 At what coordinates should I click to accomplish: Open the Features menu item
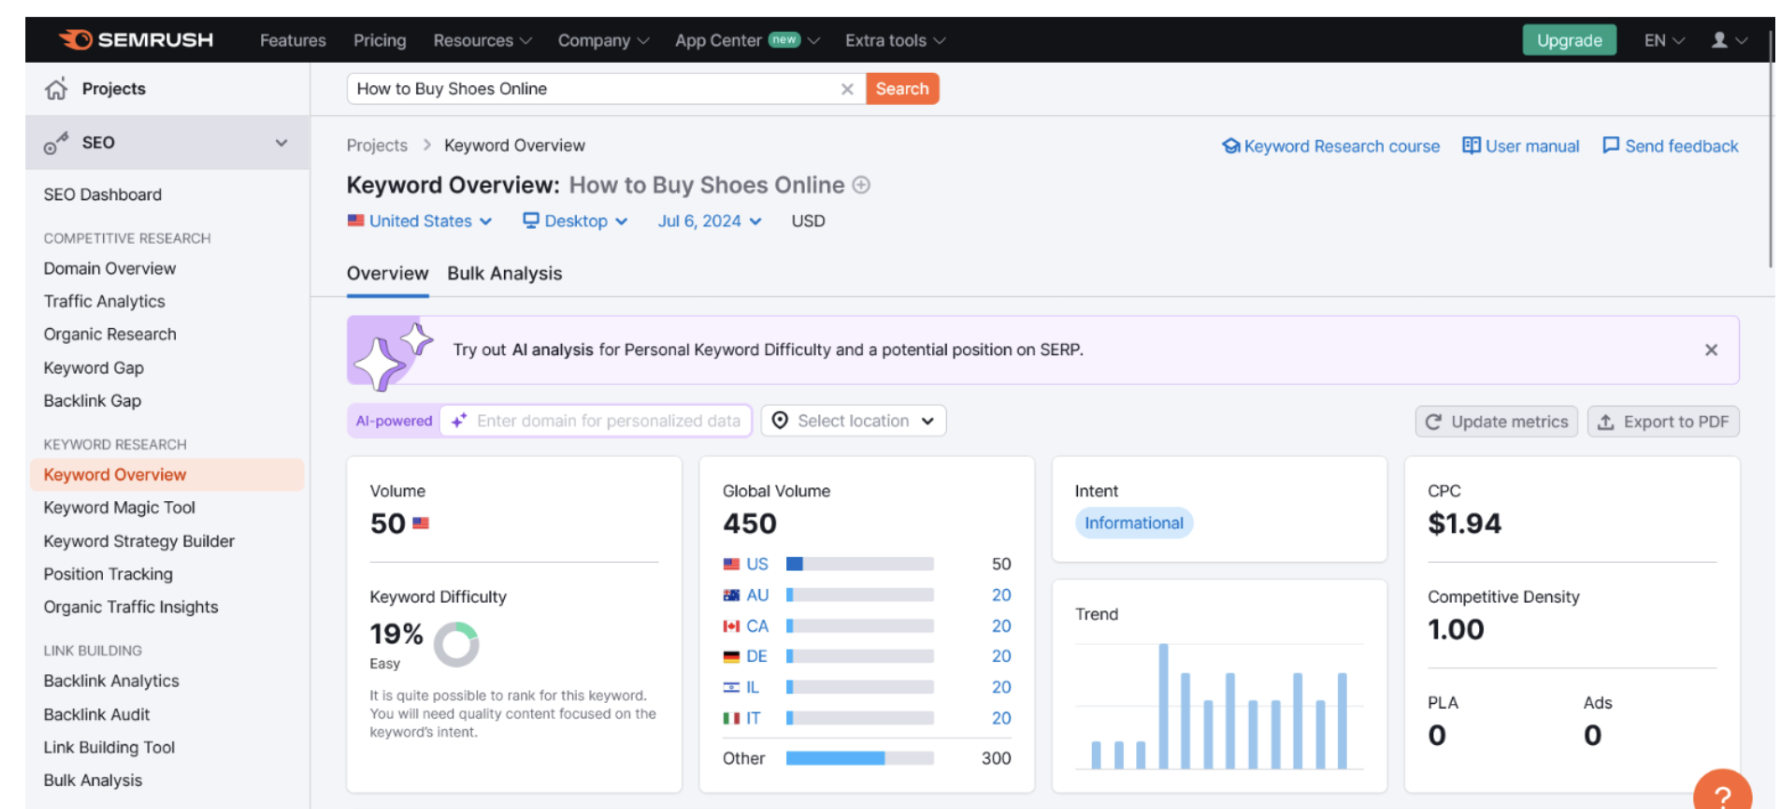coord(293,40)
